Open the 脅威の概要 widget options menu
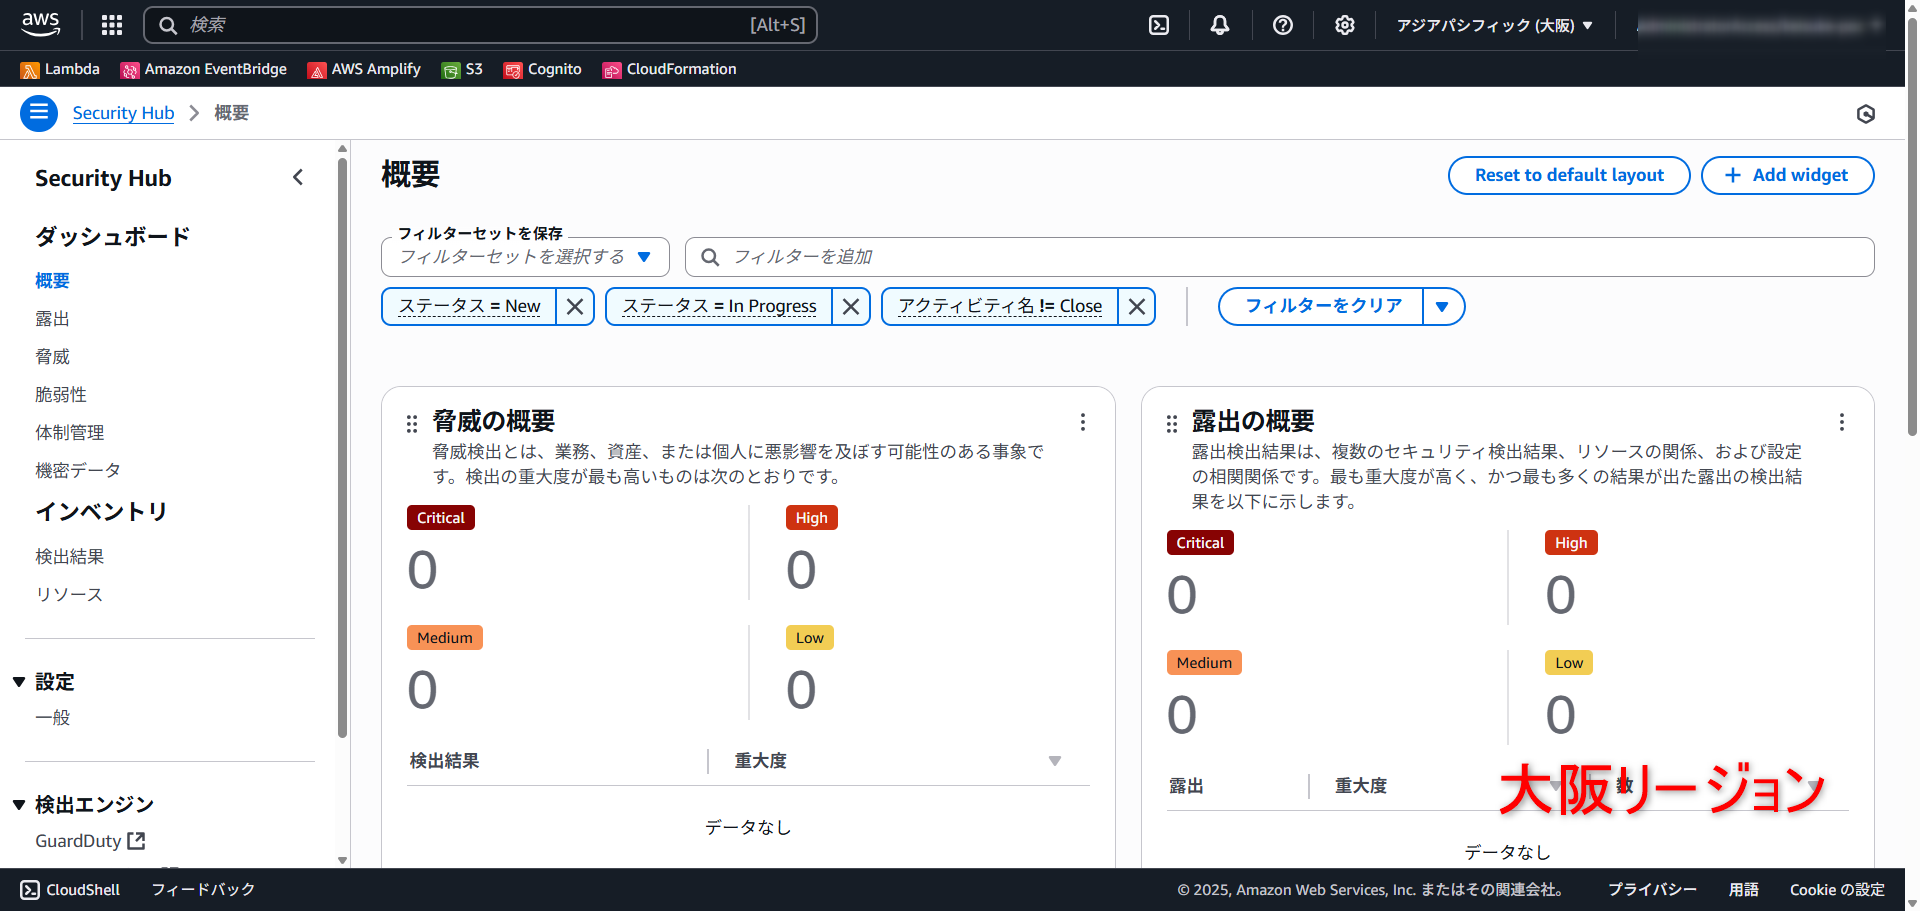 (x=1083, y=422)
